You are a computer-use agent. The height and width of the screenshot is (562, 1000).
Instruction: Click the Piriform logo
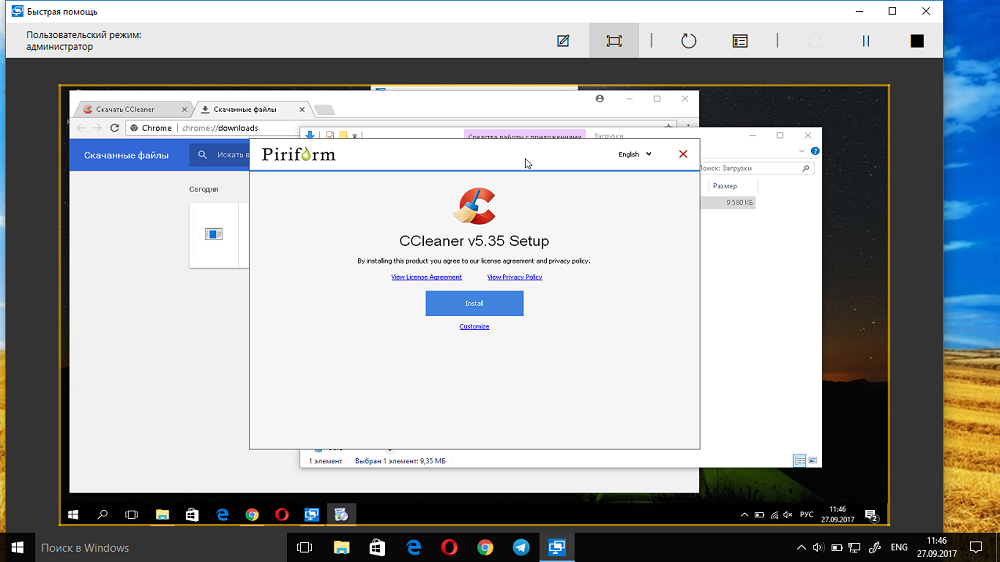(298, 154)
